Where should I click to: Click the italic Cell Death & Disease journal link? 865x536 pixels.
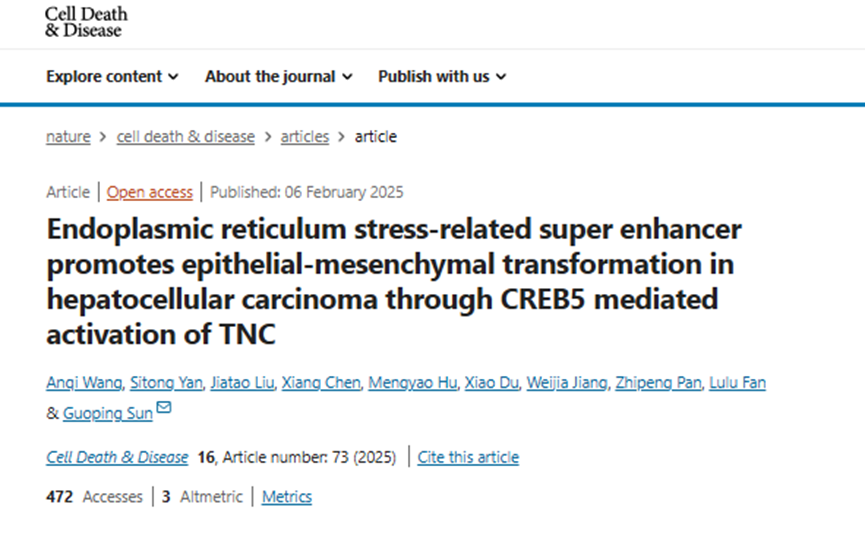117,457
